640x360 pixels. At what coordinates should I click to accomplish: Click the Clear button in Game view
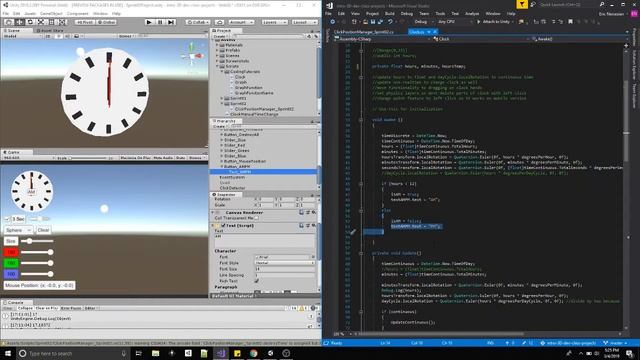[43, 230]
